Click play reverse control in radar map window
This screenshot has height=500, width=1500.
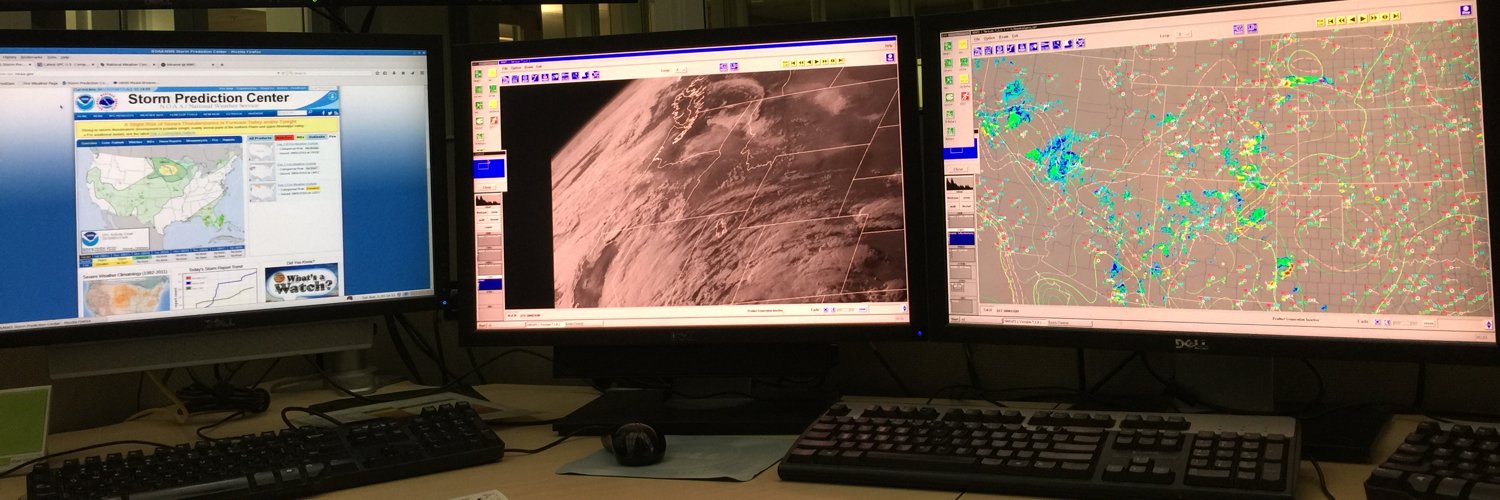[1352, 19]
